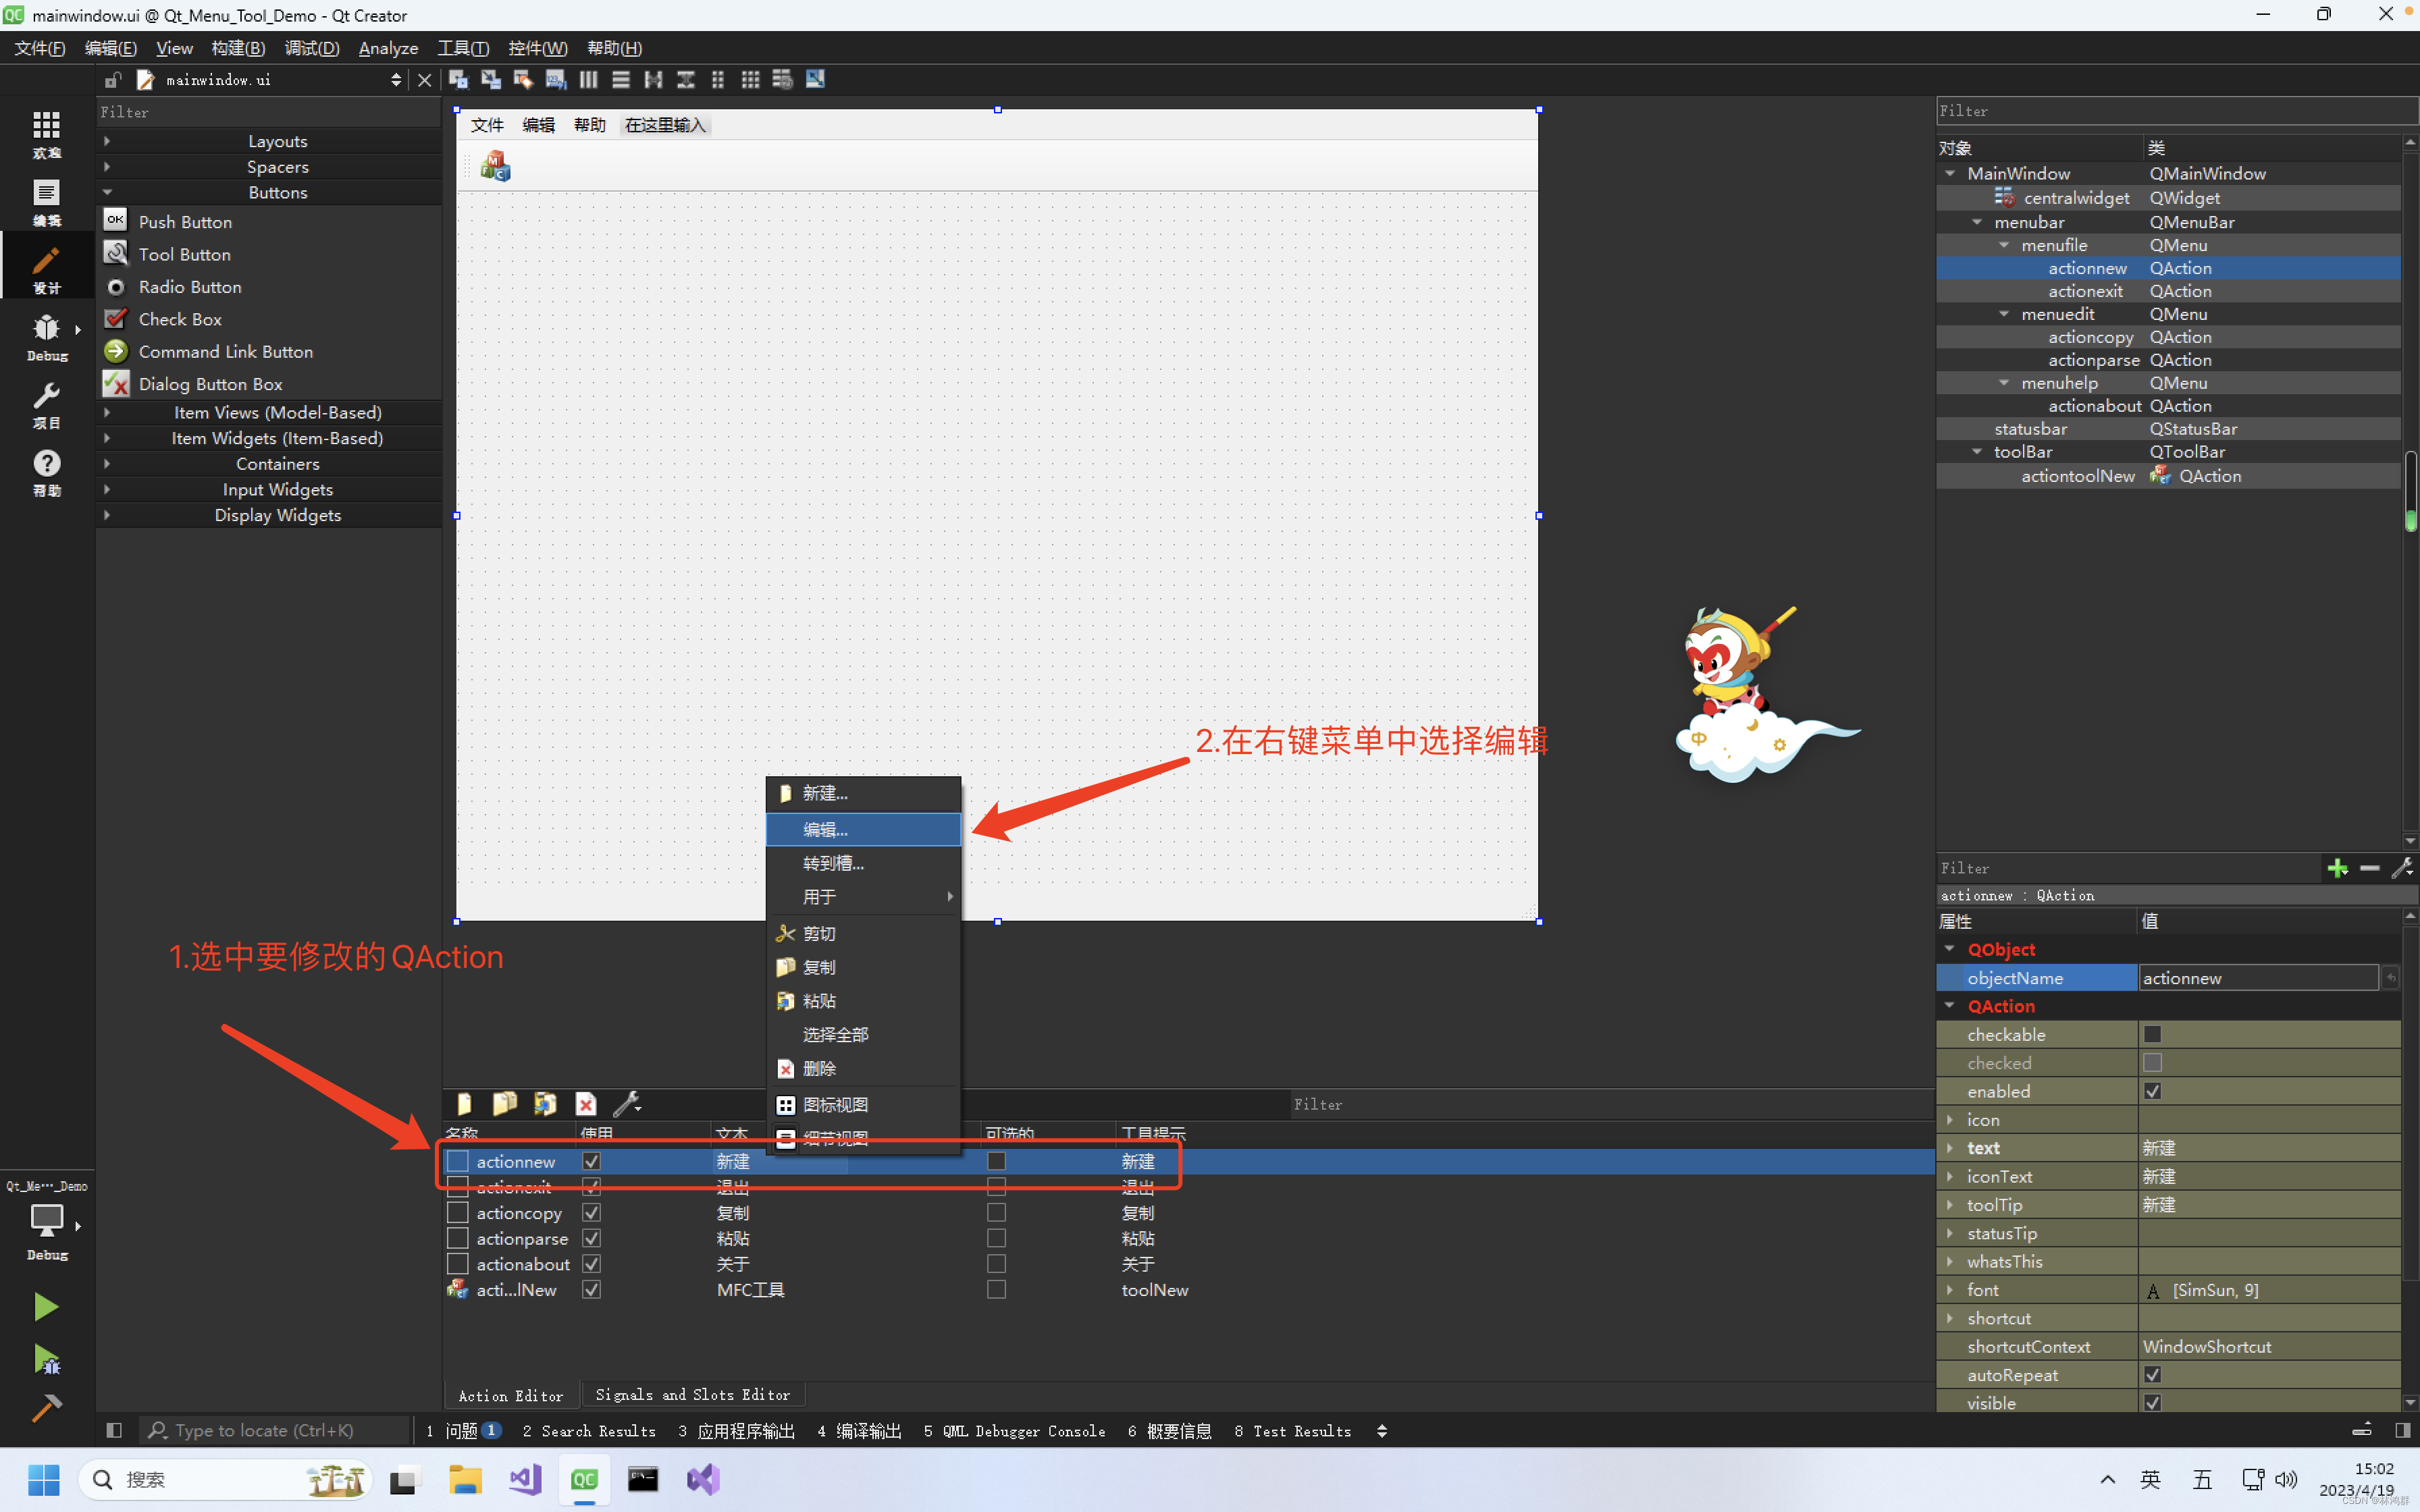Toggle autoRepeat property checkbox
The height and width of the screenshot is (1512, 2420).
[x=2152, y=1375]
